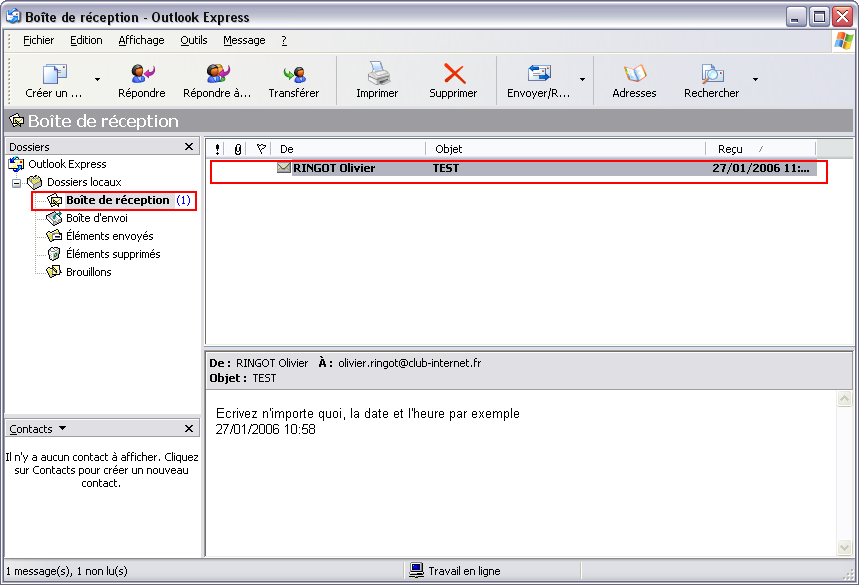Screen dimensions: 859x585
Task: Click the Travail en ligne status indicator
Action: [455, 571]
